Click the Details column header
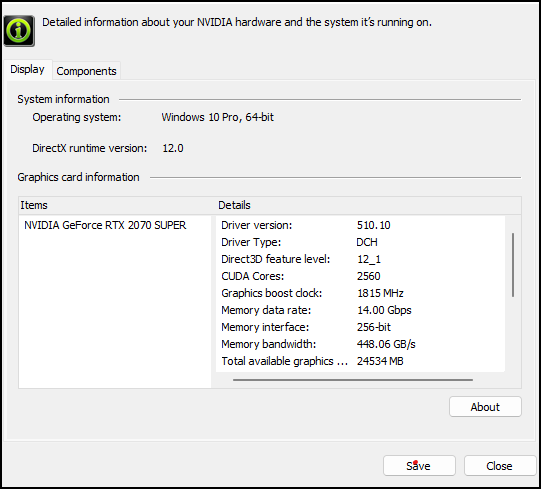This screenshot has height=489, width=541. pyautogui.click(x=368, y=205)
